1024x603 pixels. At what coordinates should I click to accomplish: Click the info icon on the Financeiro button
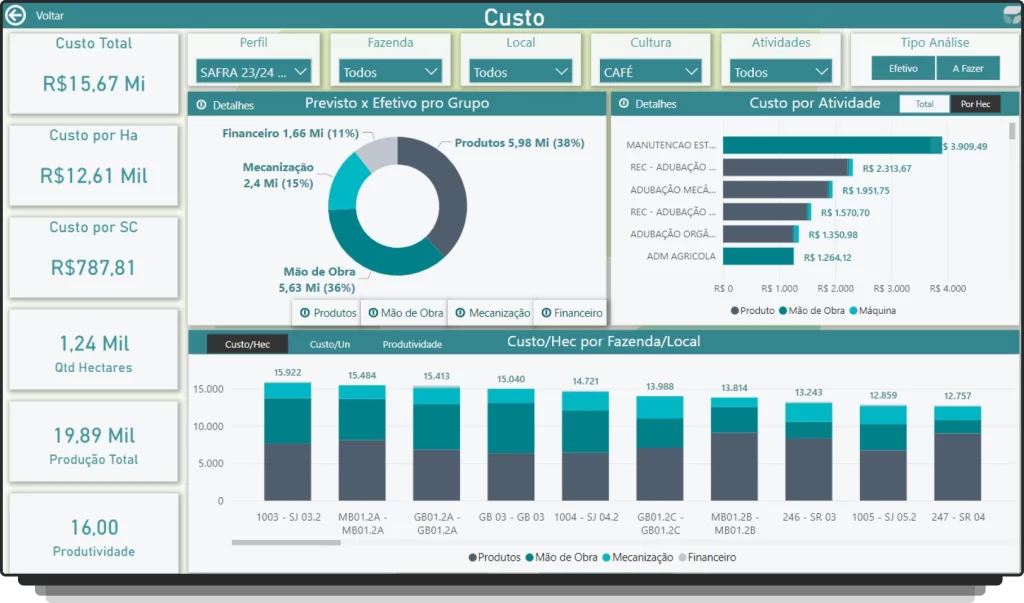[546, 313]
